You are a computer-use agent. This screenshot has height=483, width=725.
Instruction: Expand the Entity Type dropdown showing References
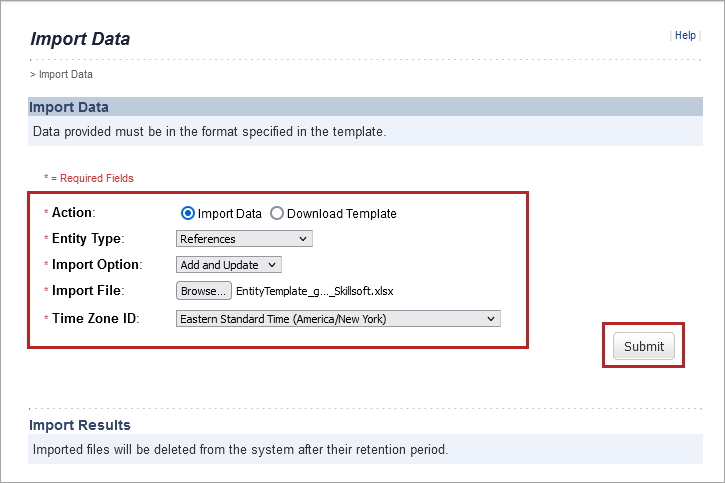tap(244, 239)
